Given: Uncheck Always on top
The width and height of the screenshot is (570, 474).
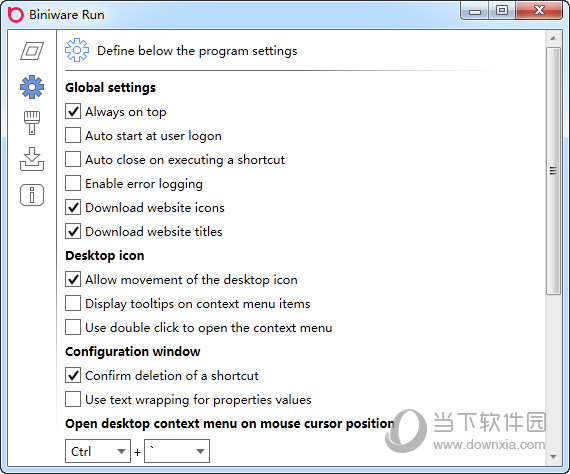Looking at the screenshot, I should click(x=73, y=112).
